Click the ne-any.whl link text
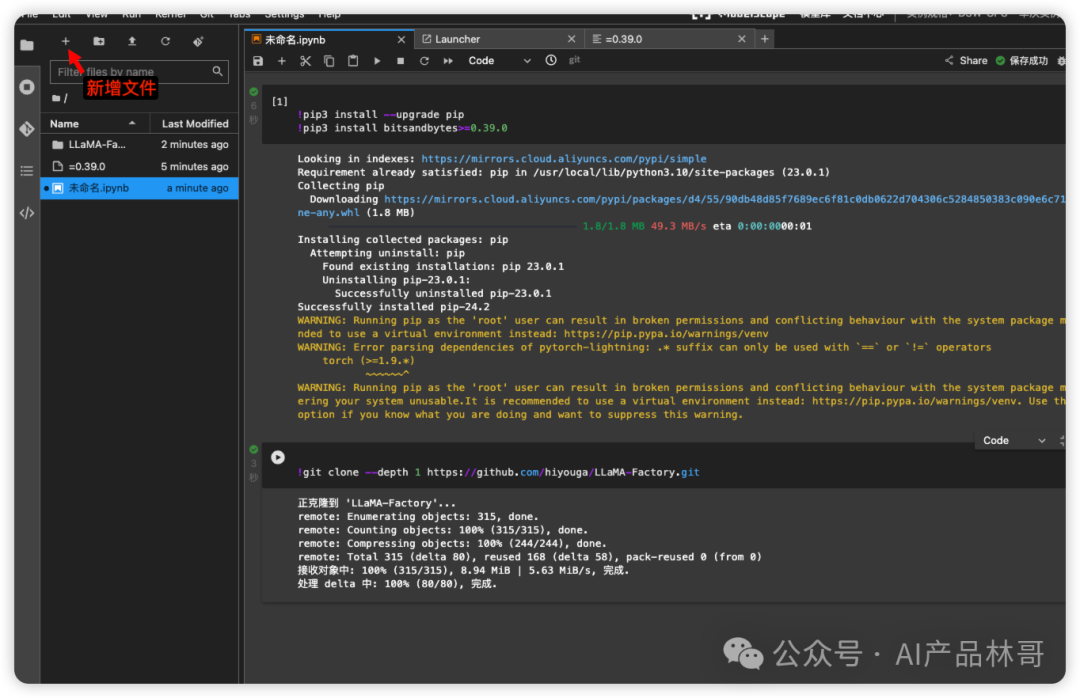Image resolution: width=1080 pixels, height=698 pixels. click(x=329, y=212)
